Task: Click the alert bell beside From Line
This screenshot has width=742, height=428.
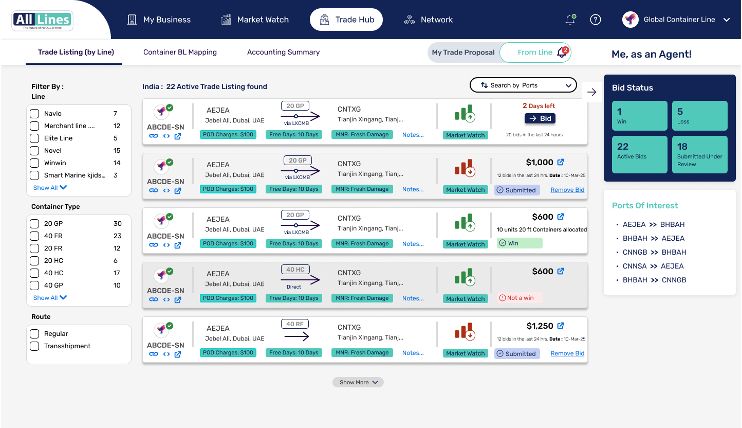Action: pos(563,52)
